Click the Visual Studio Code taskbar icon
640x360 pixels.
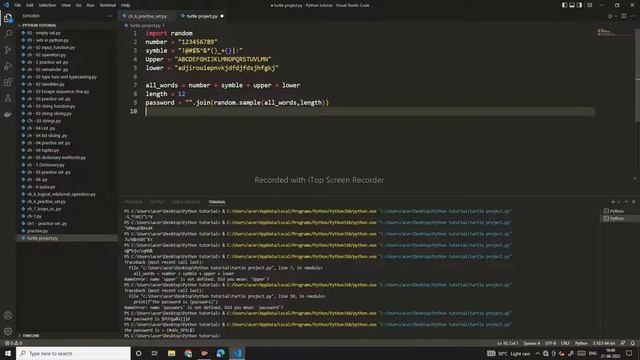[x=237, y=353]
